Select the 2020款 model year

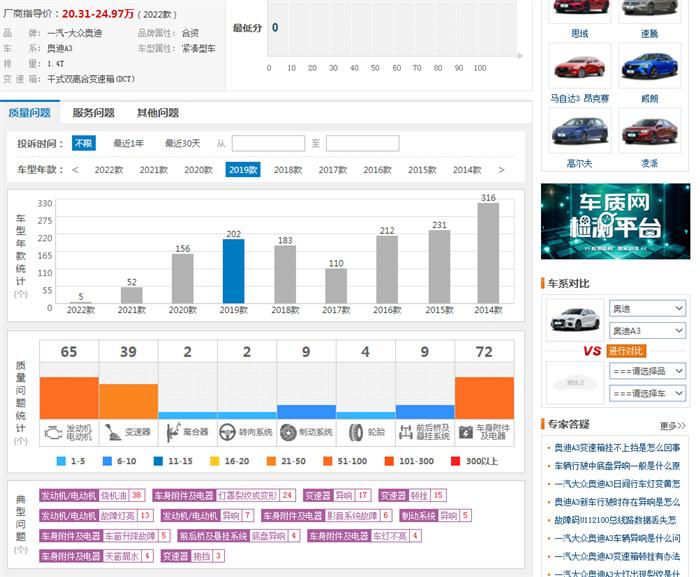pyautogui.click(x=198, y=170)
